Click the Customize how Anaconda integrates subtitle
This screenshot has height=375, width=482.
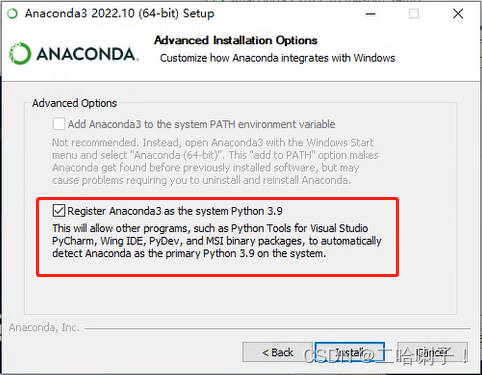pyautogui.click(x=277, y=58)
